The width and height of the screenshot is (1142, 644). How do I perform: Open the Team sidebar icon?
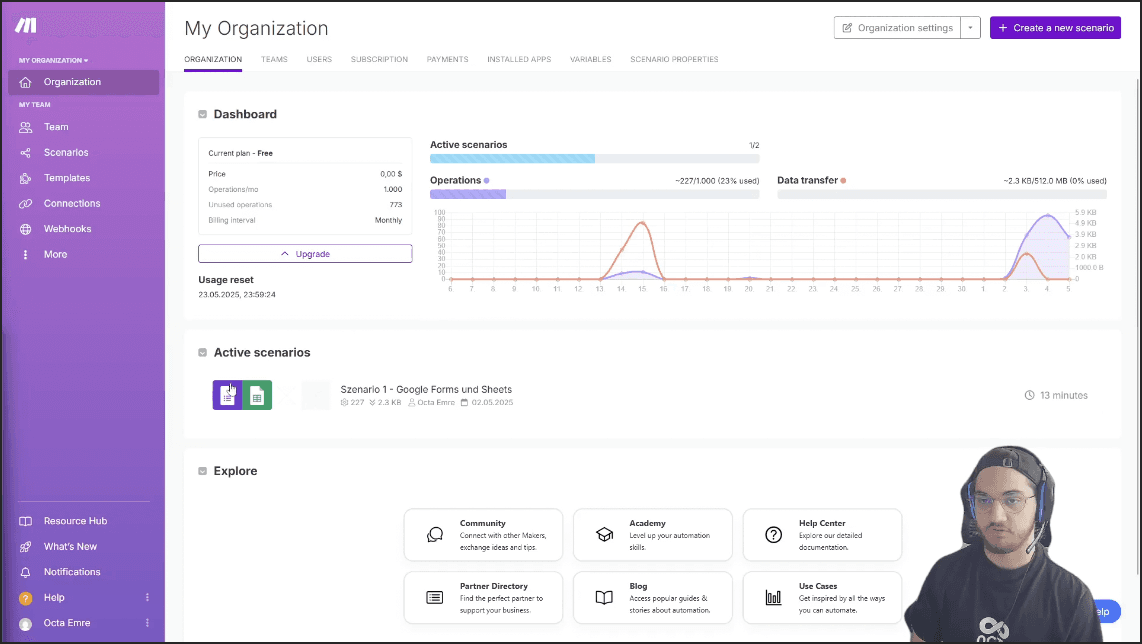tap(25, 127)
